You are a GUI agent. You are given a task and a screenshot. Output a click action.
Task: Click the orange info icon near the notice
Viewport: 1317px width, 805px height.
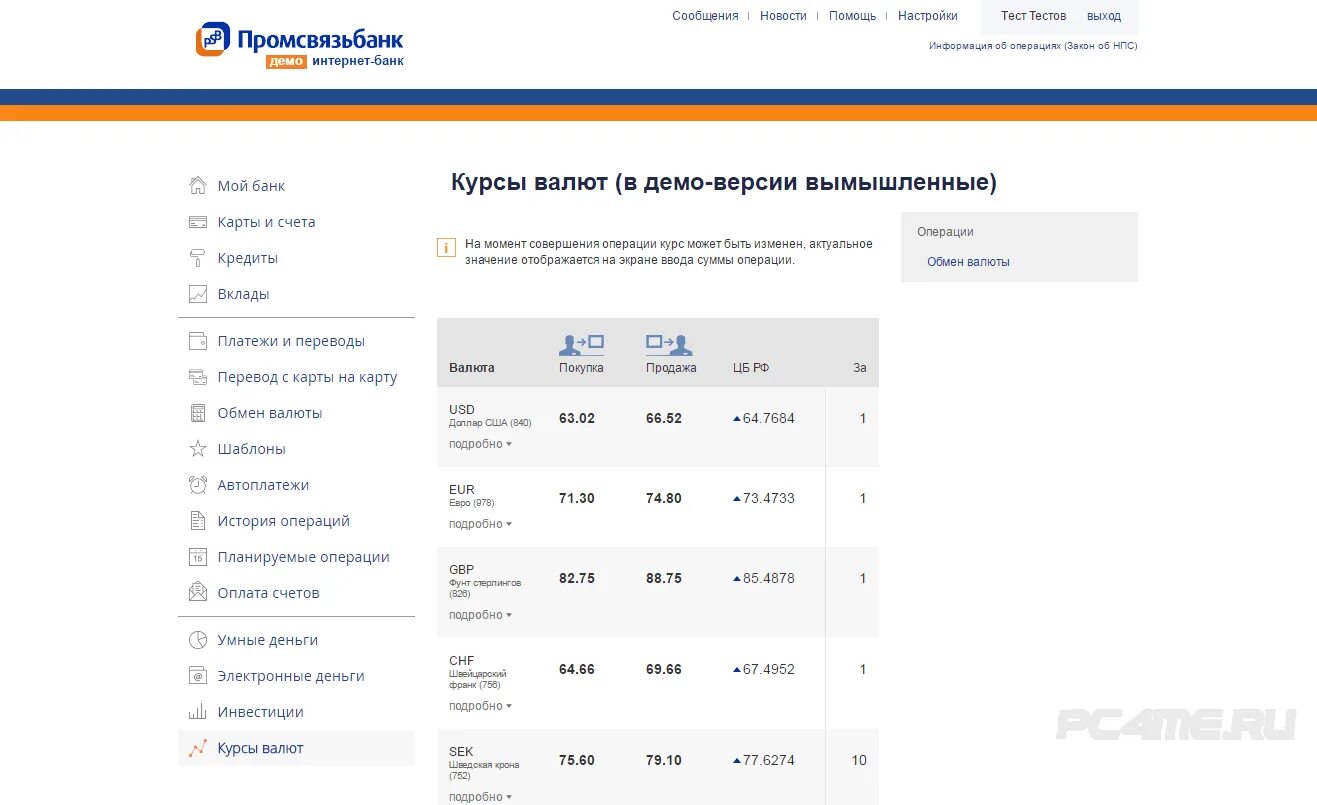click(x=446, y=247)
